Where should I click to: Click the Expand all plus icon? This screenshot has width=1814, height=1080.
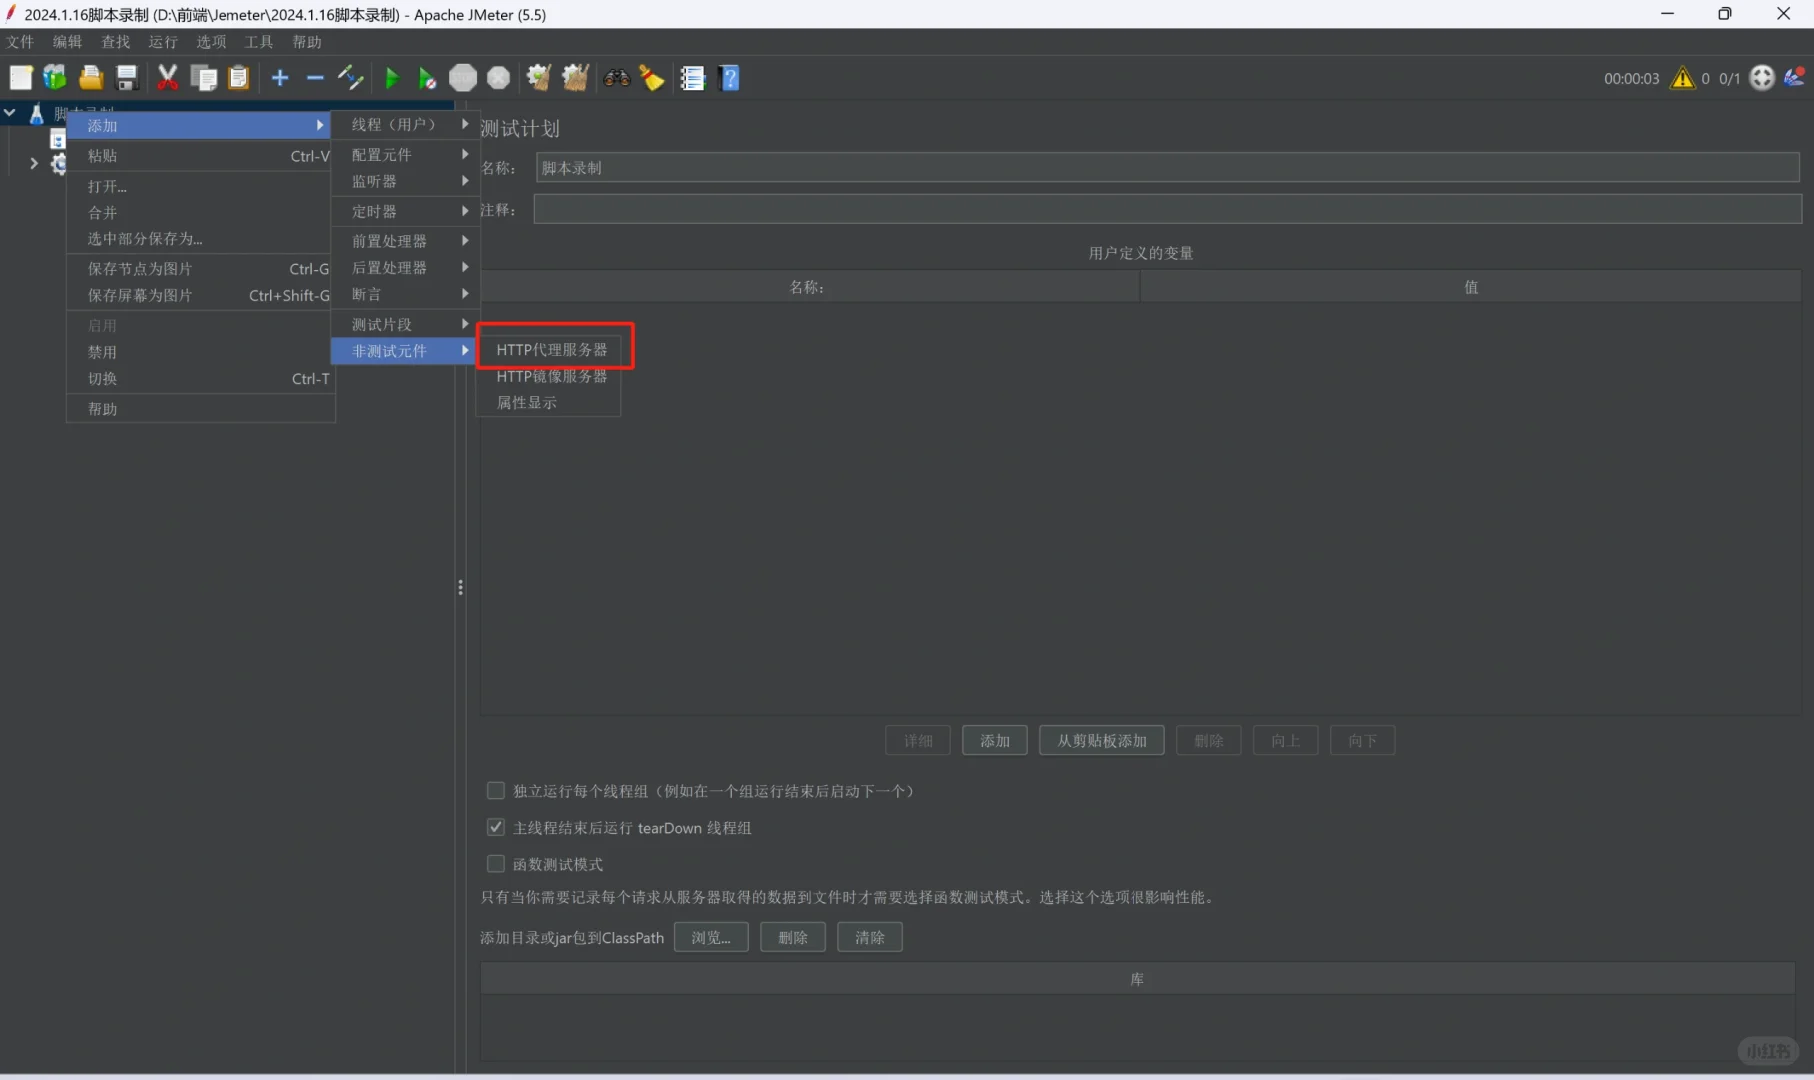click(x=280, y=78)
